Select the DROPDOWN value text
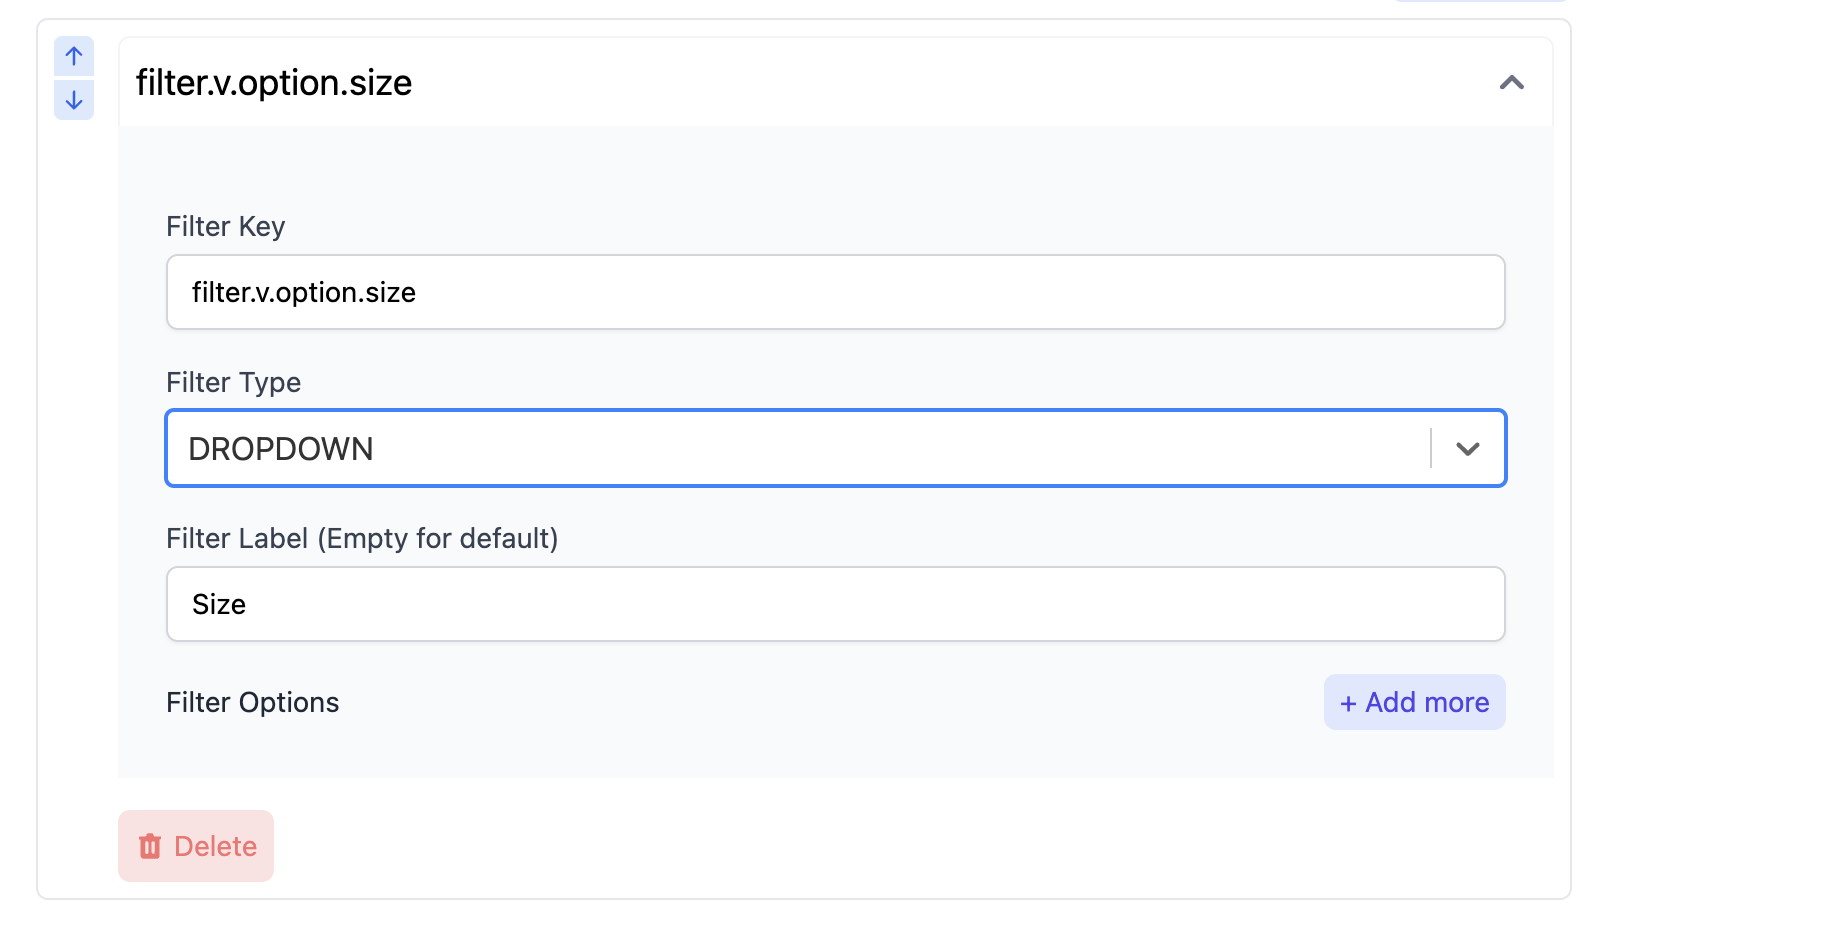 (x=281, y=449)
